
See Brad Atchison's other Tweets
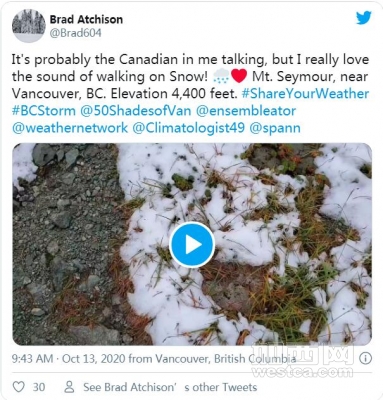click(x=170, y=387)
